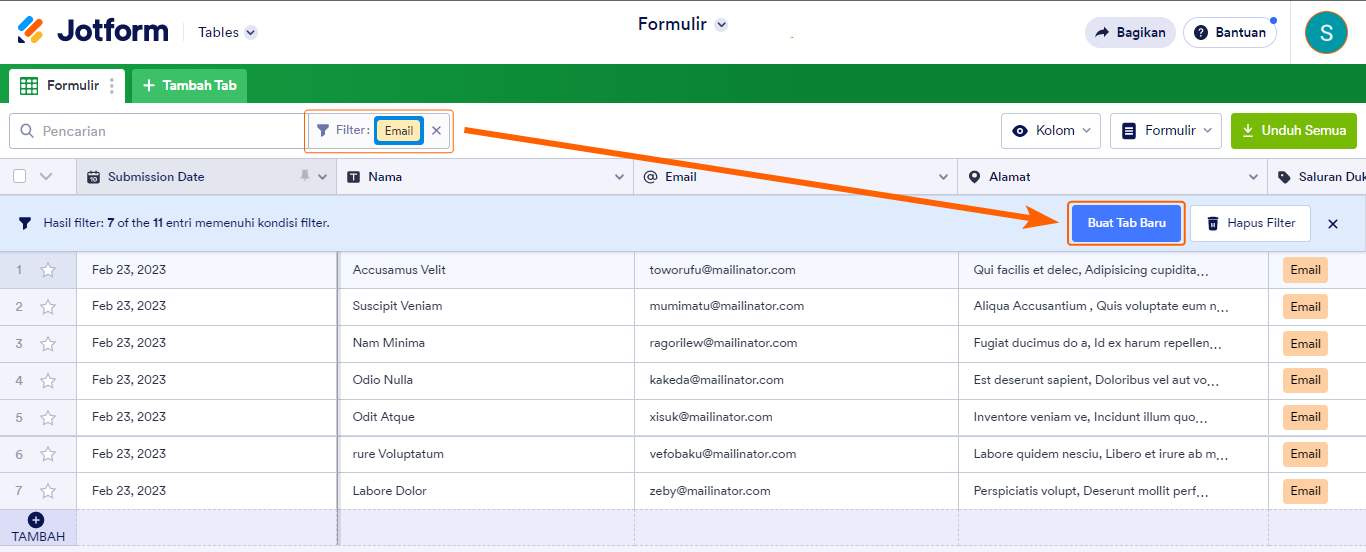The width and height of the screenshot is (1366, 552).
Task: Open the Formulir view dropdown
Action: pos(1165,131)
